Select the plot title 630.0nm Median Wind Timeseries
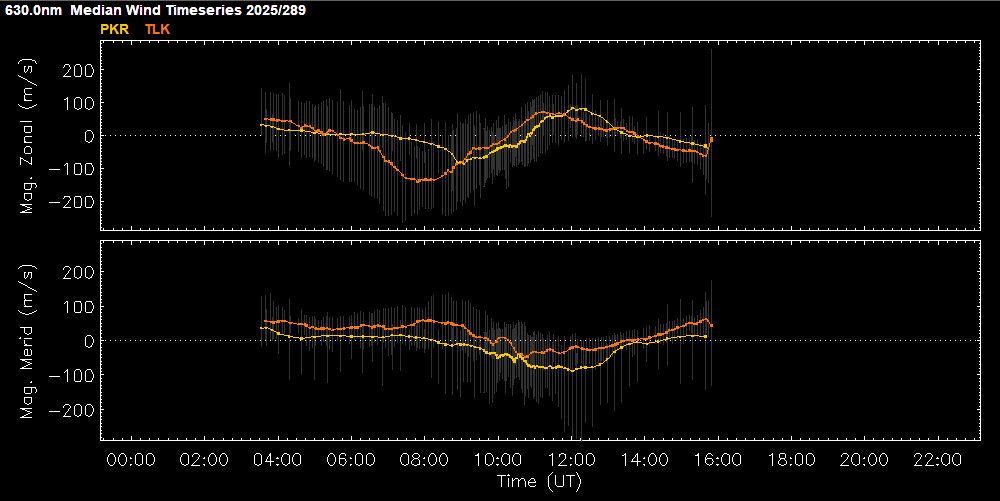 coord(156,10)
